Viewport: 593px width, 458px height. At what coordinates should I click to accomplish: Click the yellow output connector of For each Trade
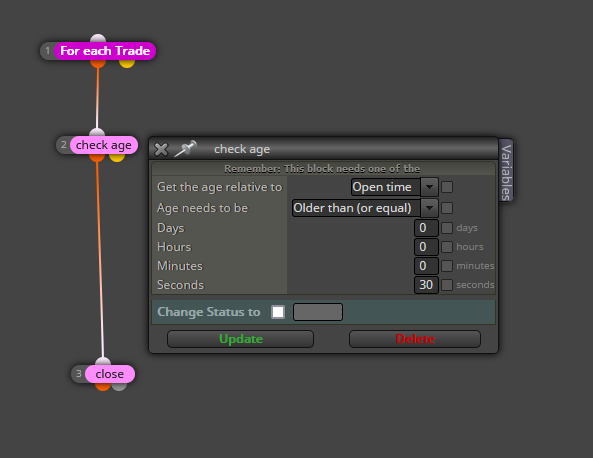[x=127, y=64]
